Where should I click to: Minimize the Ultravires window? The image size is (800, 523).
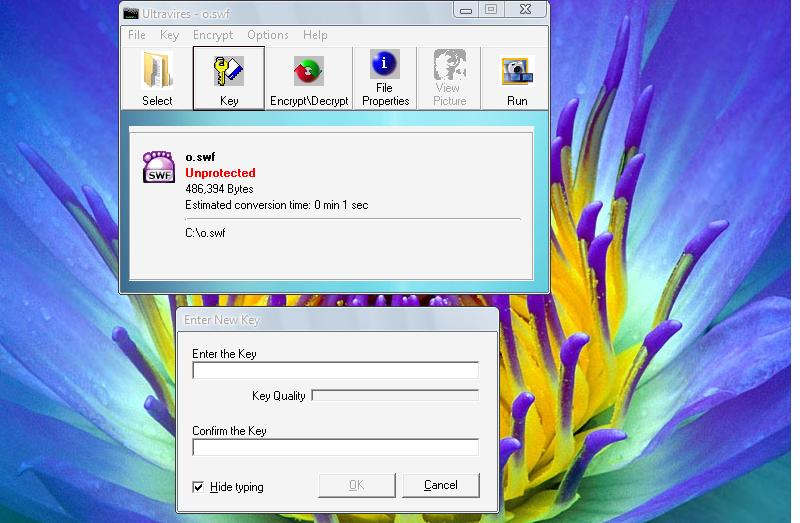pos(466,10)
